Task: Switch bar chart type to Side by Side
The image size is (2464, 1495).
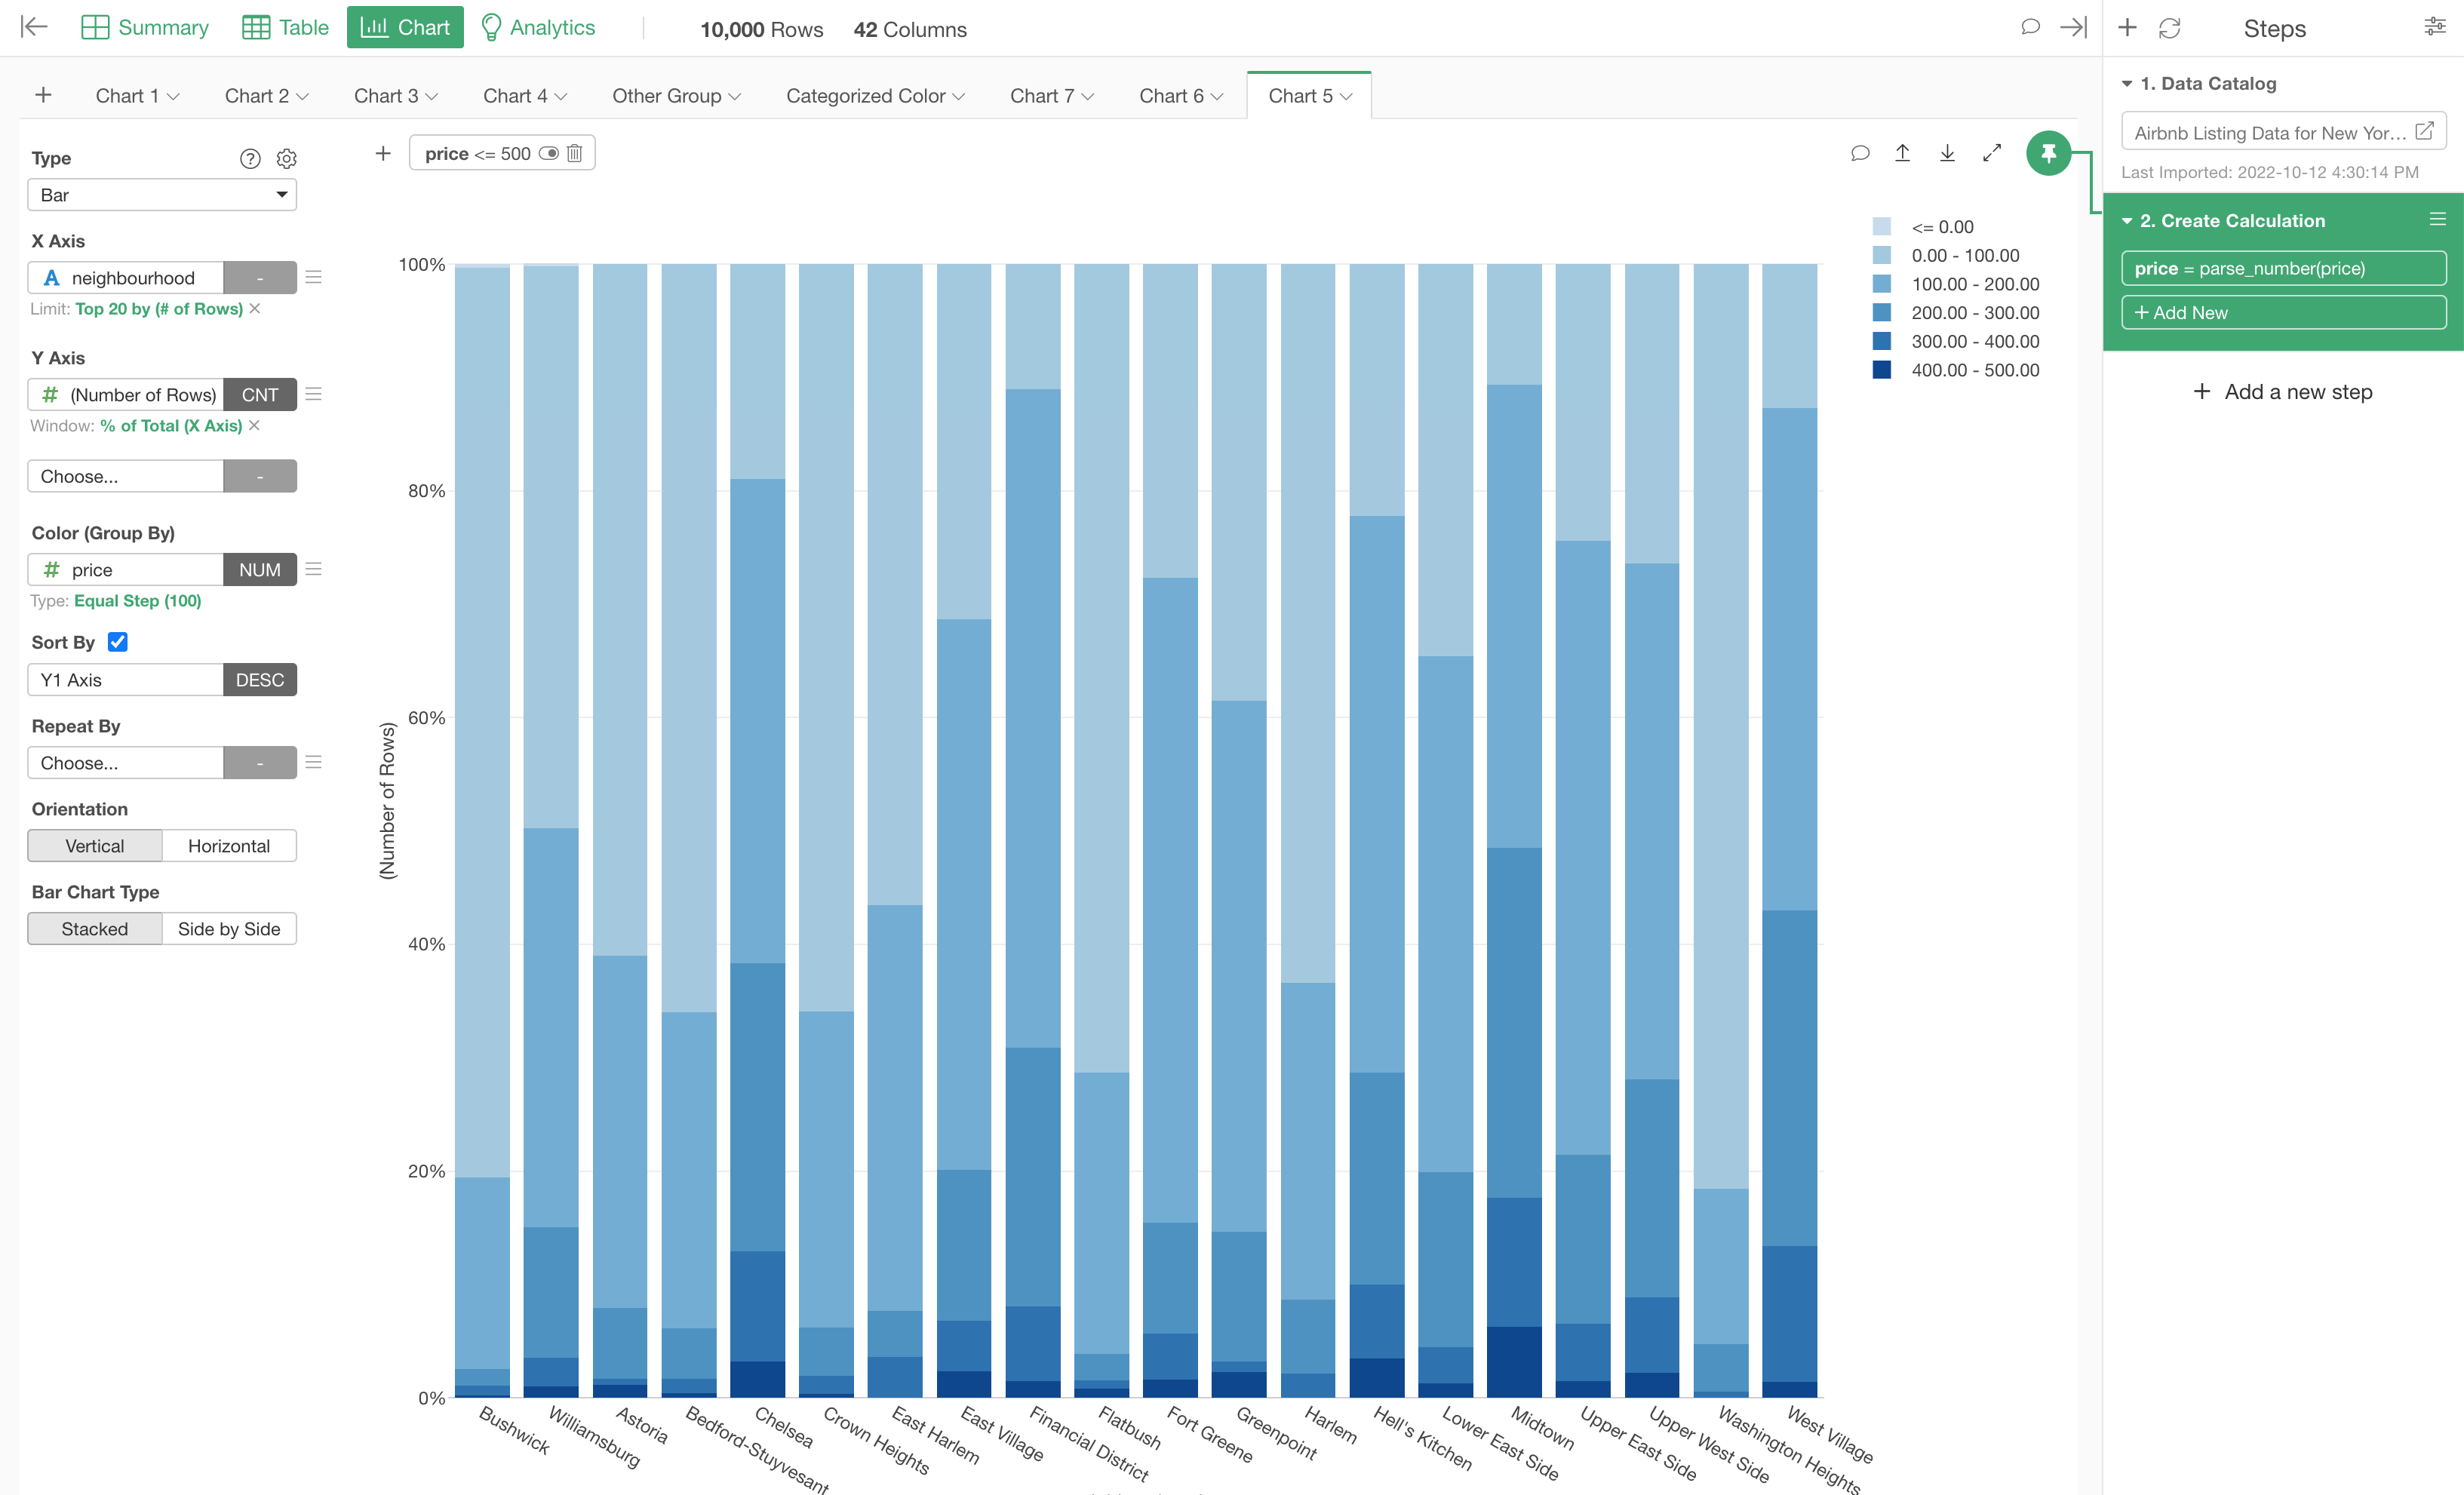Action: 229,928
